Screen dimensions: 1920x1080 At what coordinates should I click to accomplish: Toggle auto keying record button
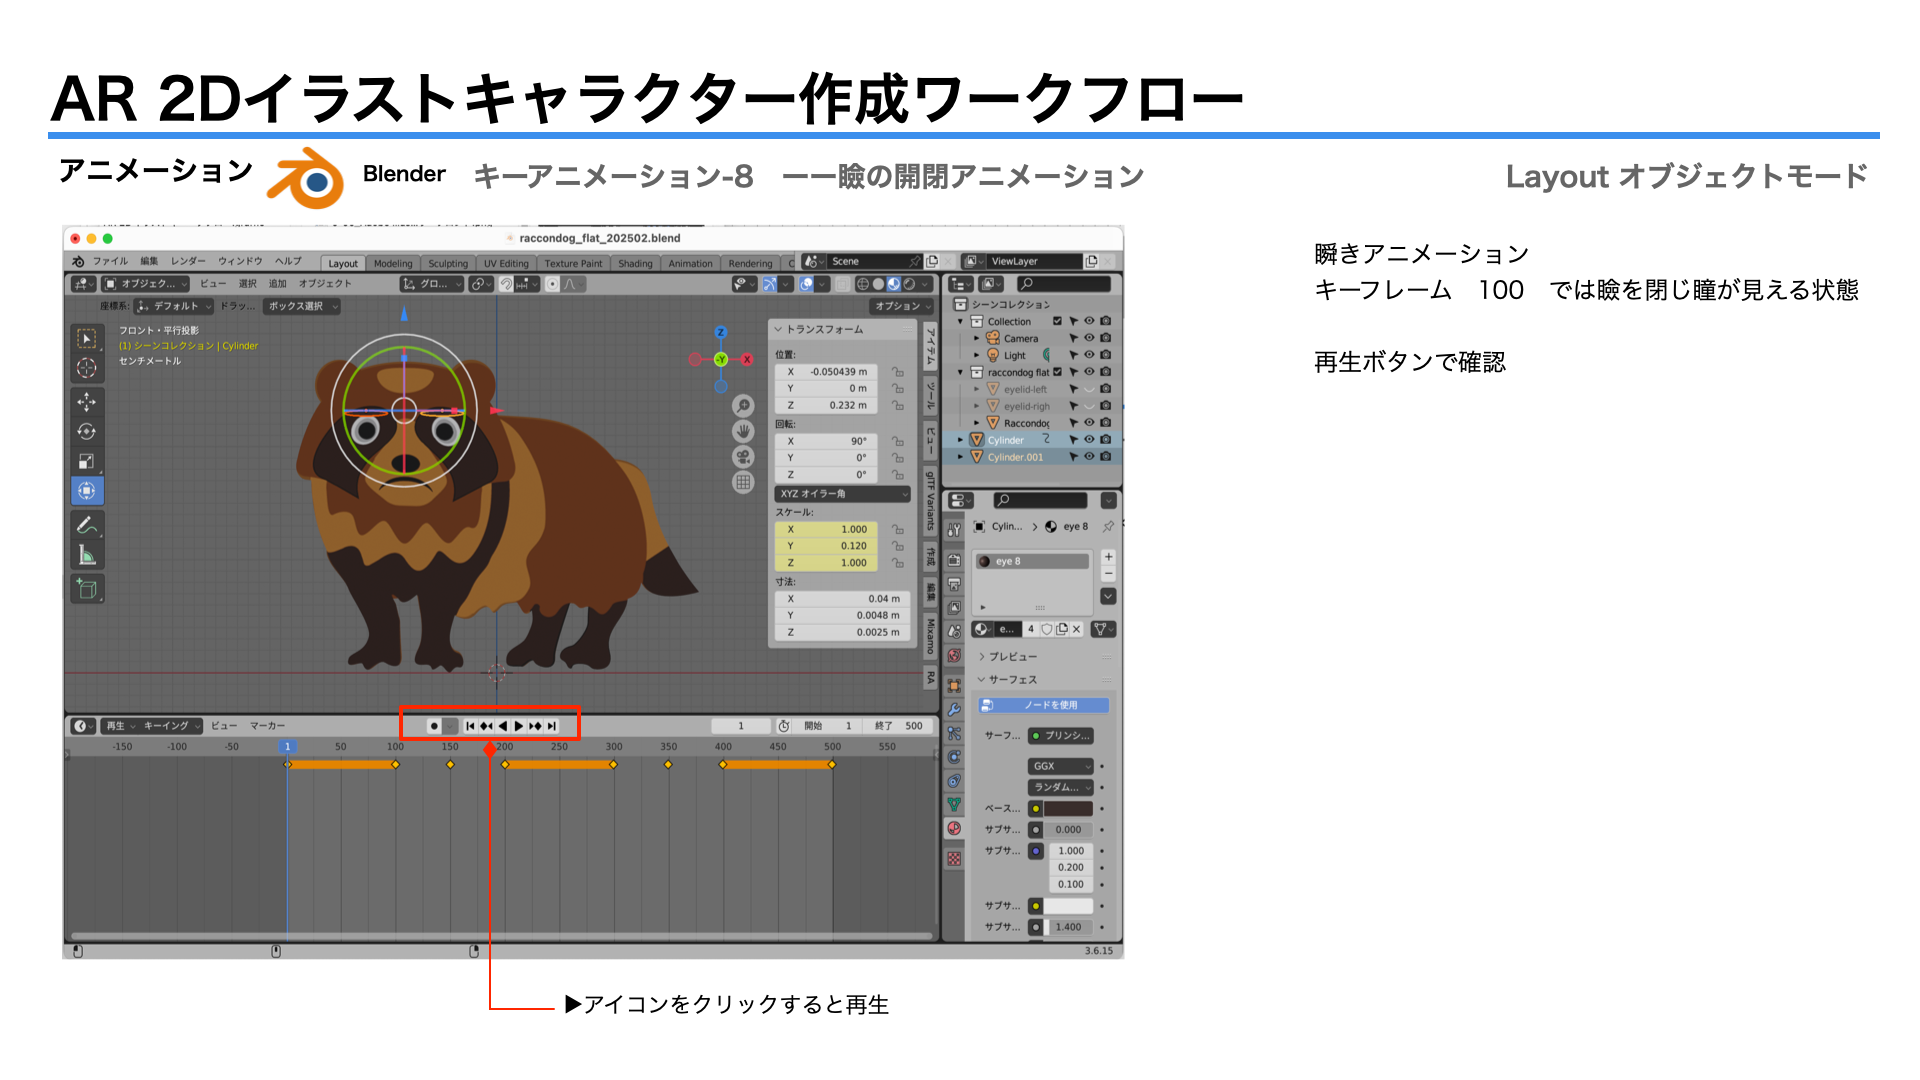point(434,726)
